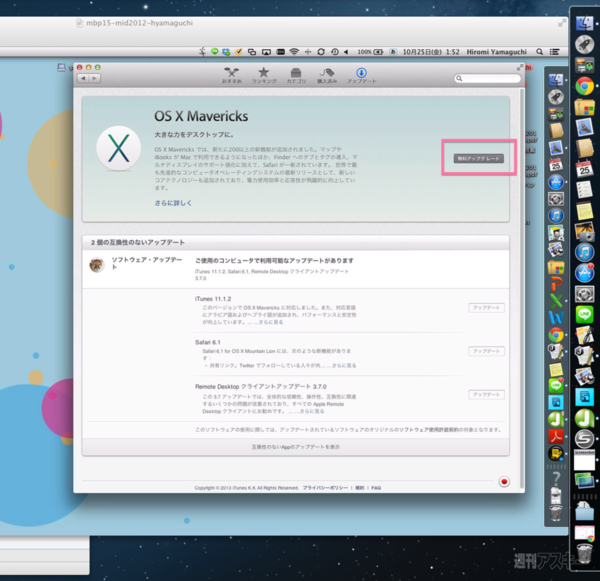Click the App Store window vertical scrollbar
Image resolution: width=600 pixels, height=581 pixels.
[x=522, y=289]
